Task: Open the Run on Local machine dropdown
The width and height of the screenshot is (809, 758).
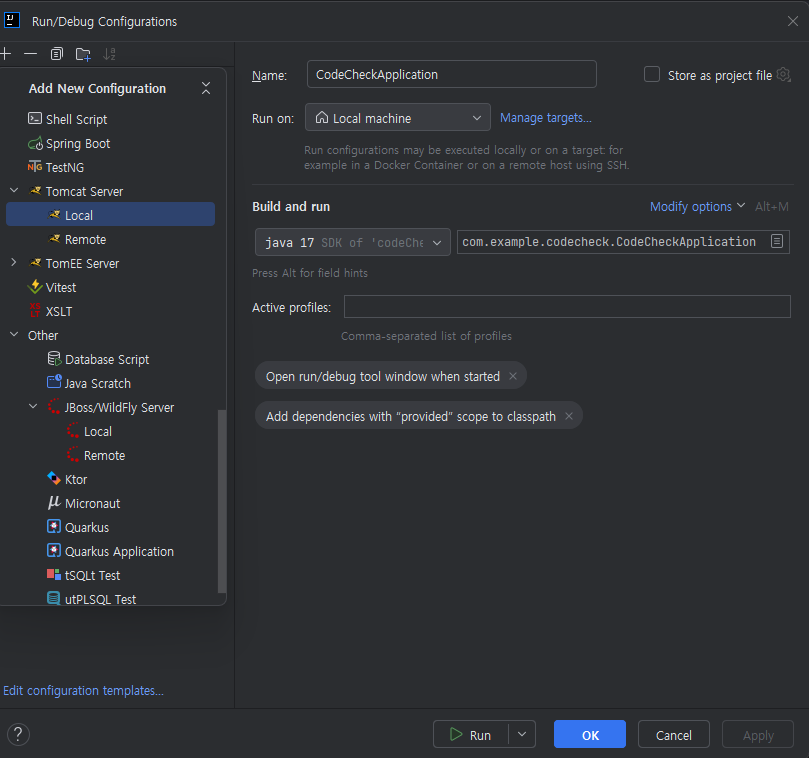Action: point(397,118)
